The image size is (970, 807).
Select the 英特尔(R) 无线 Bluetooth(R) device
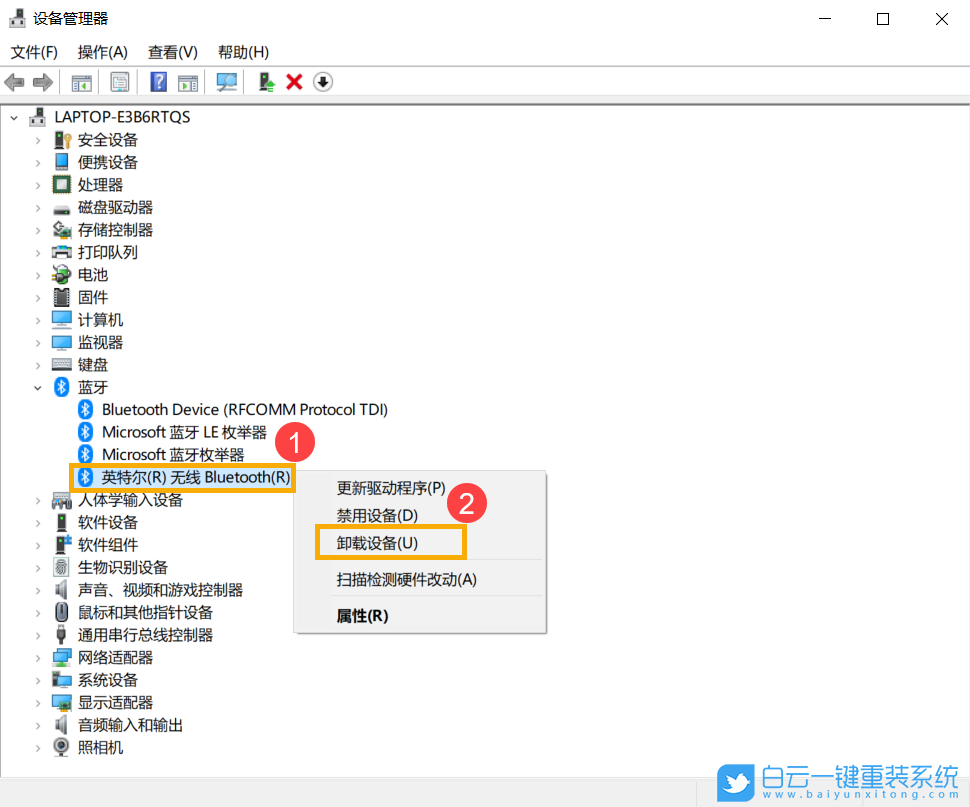tap(183, 477)
